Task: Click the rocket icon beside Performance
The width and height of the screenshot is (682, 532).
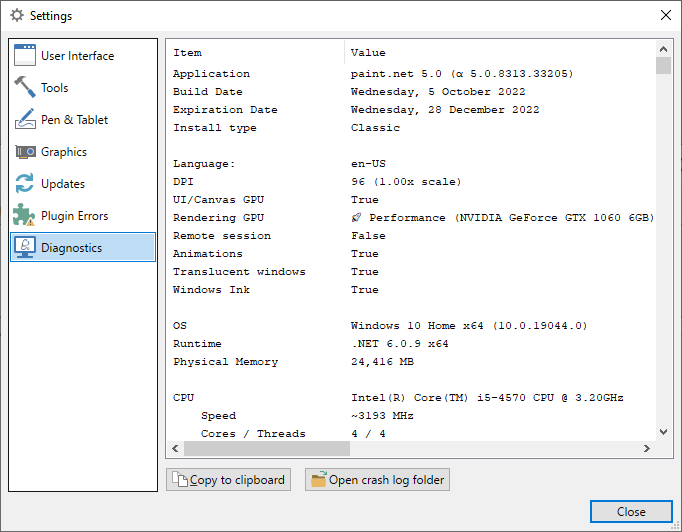Action: click(356, 217)
